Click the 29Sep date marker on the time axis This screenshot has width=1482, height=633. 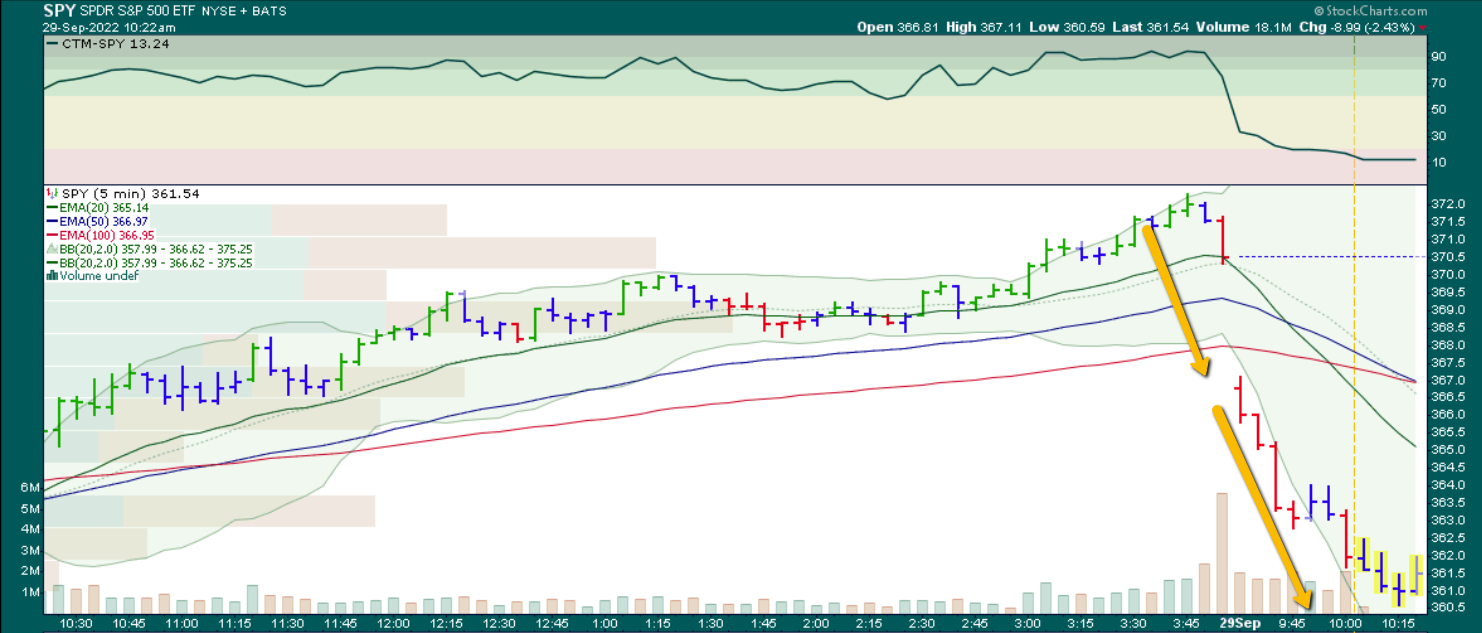pos(1239,622)
